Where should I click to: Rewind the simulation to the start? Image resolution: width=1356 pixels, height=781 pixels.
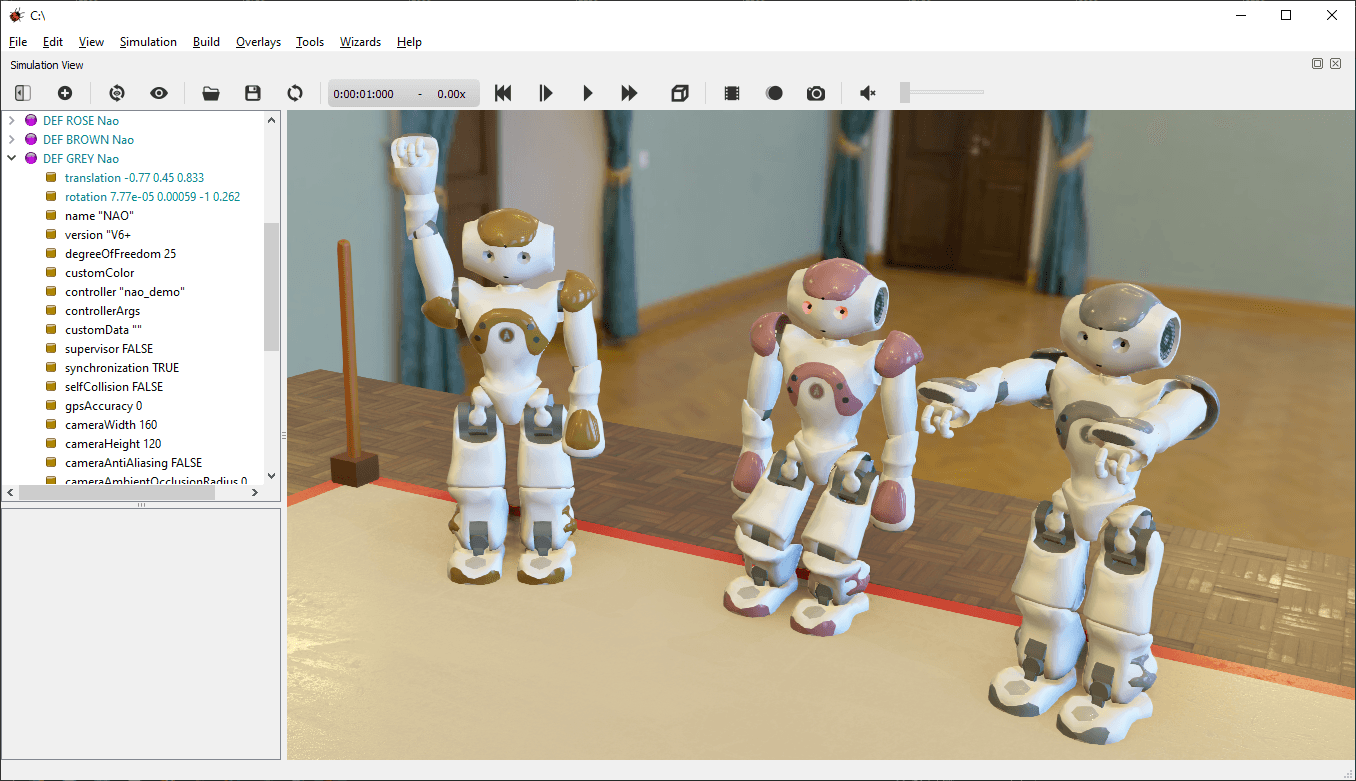coord(503,93)
